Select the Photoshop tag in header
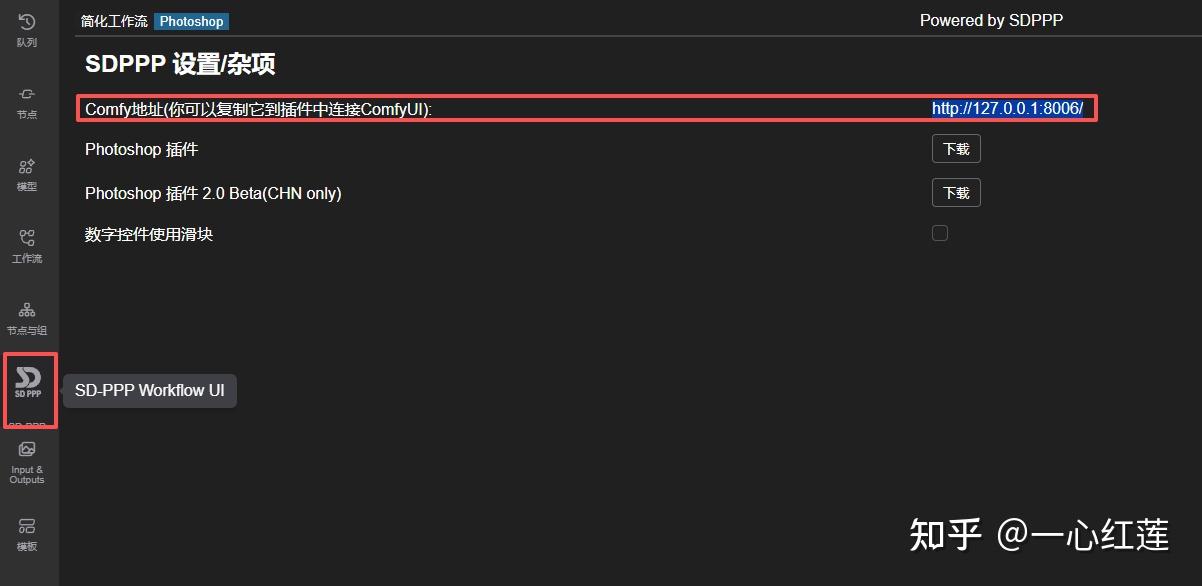The height and width of the screenshot is (586, 1202). tap(192, 21)
